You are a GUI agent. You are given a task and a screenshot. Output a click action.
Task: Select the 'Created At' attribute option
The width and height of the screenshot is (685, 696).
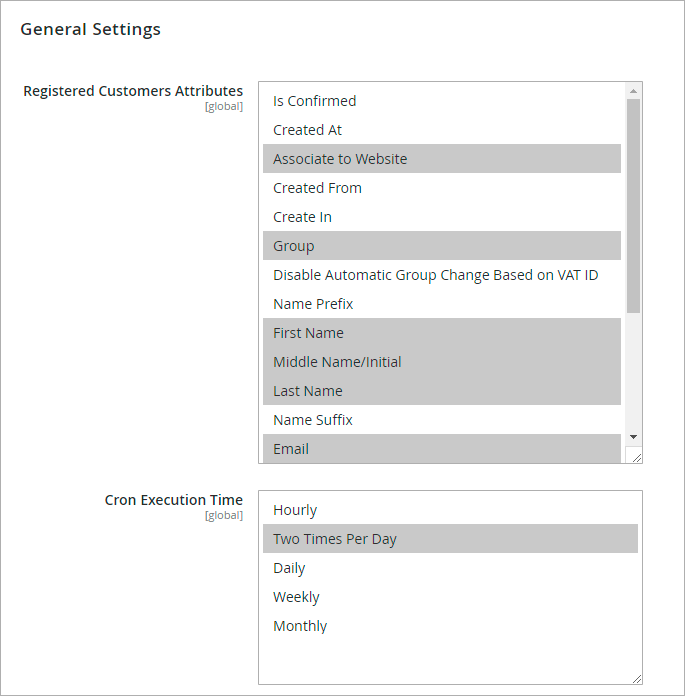(x=308, y=130)
